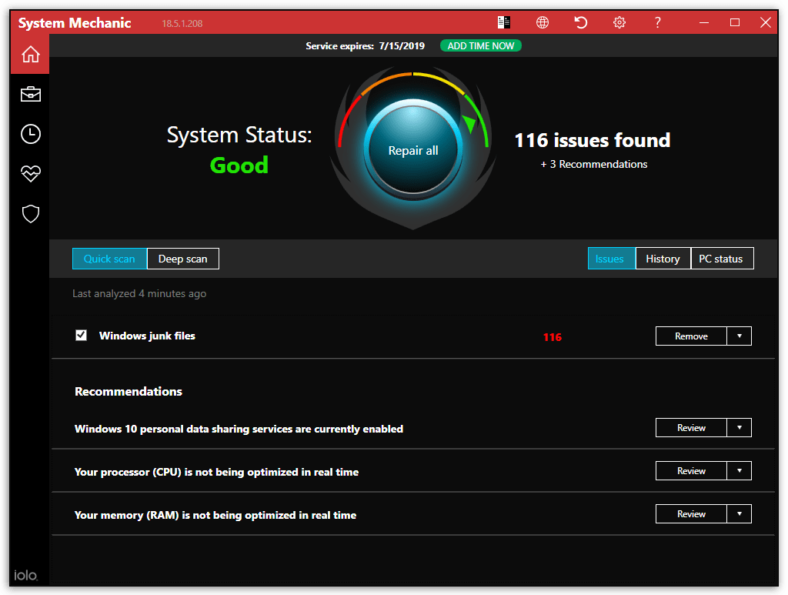Open the clock history sidebar icon
788x595 pixels.
pos(30,134)
